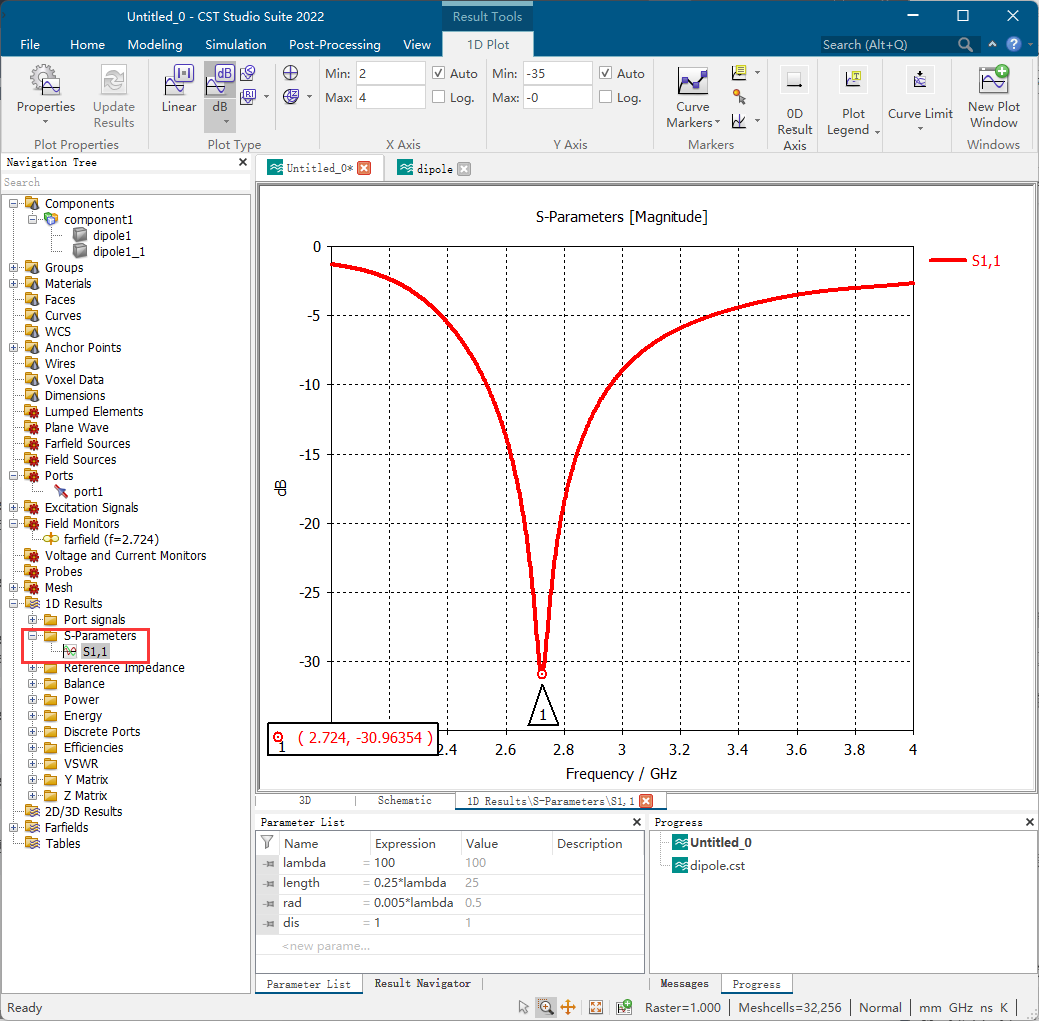Open the help question mark icon
Image resolution: width=1039 pixels, height=1021 pixels.
(x=1013, y=44)
